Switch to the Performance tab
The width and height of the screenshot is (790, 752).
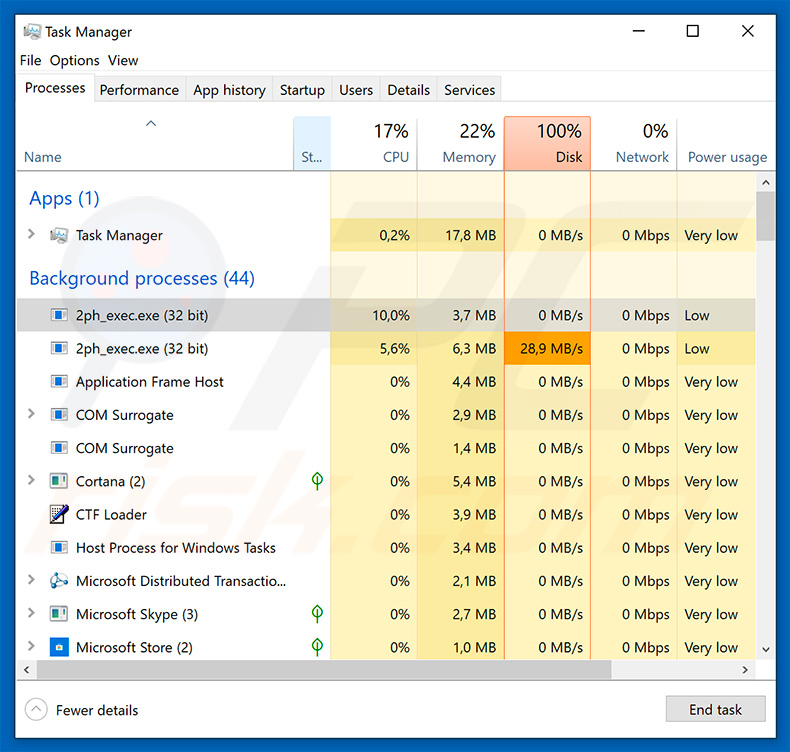point(139,90)
